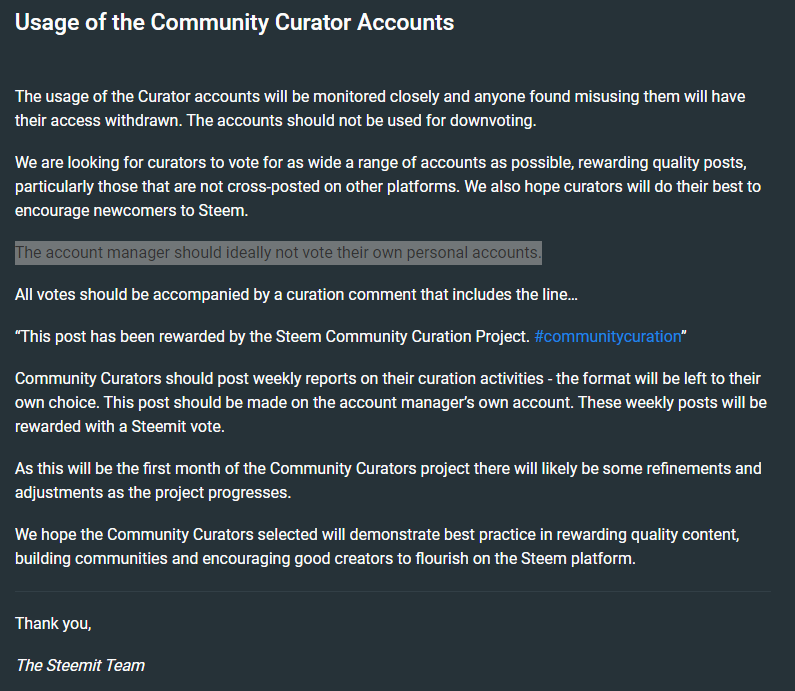Click the heading Usage of the Community Curator Accounts
795x691 pixels.
coord(234,22)
